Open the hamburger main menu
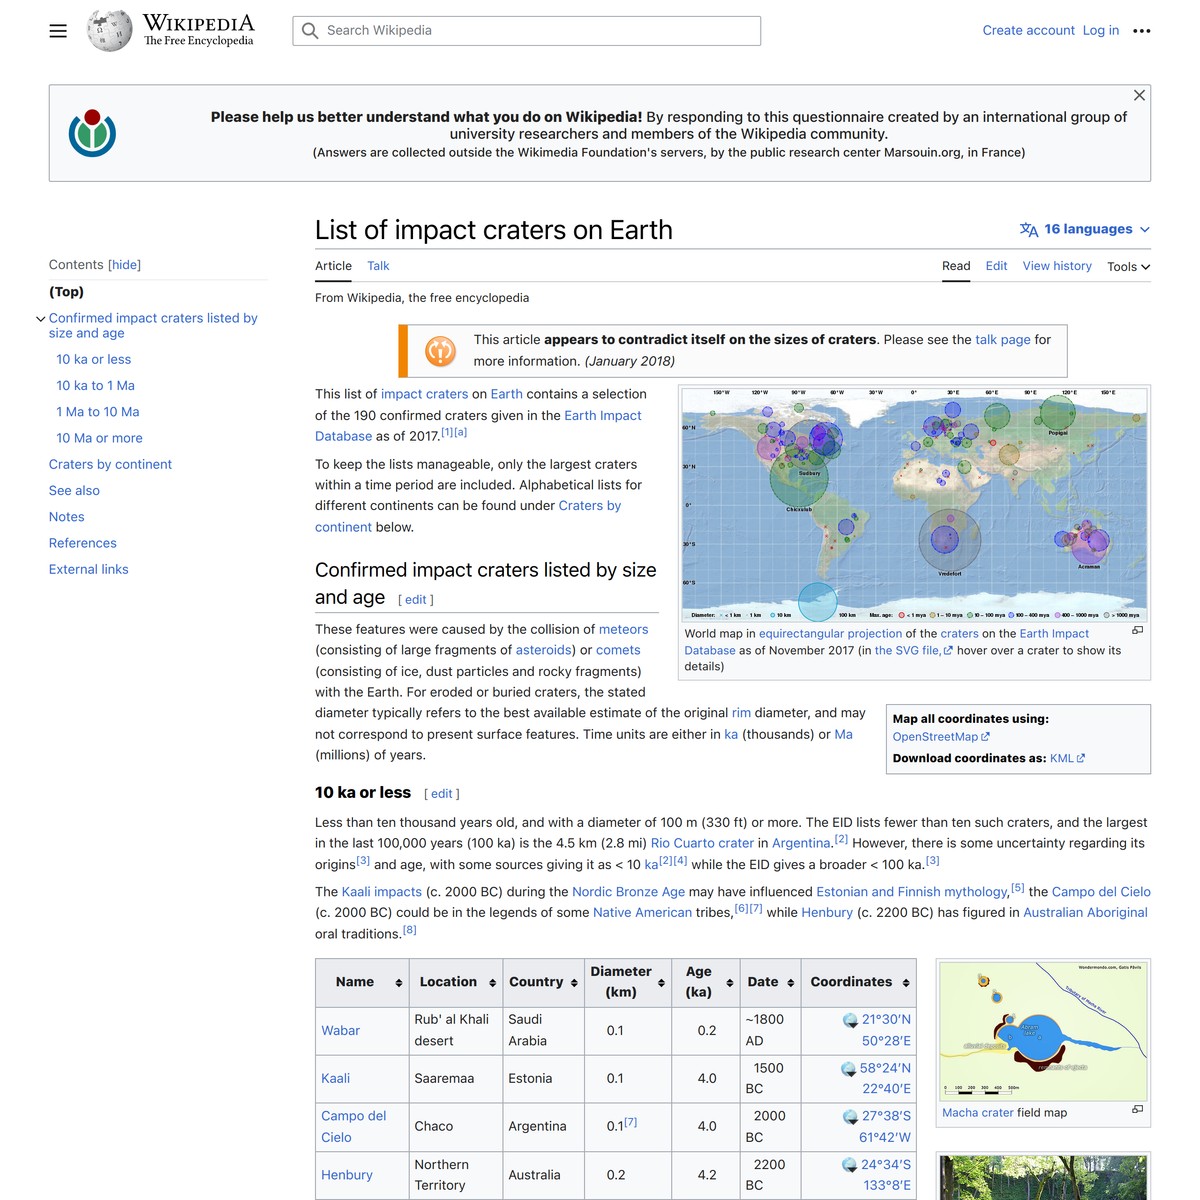 tap(57, 30)
